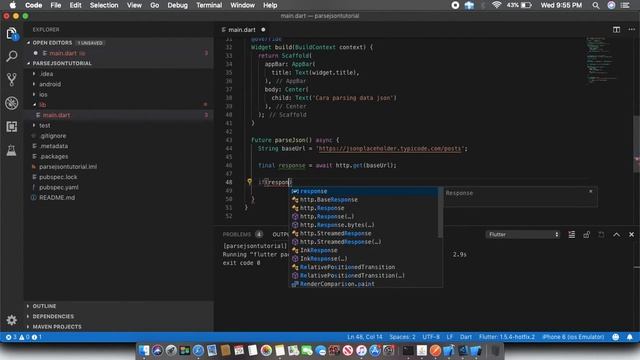
Task: Open the Test beaker view in activity bar
Action: click(x=11, y=150)
